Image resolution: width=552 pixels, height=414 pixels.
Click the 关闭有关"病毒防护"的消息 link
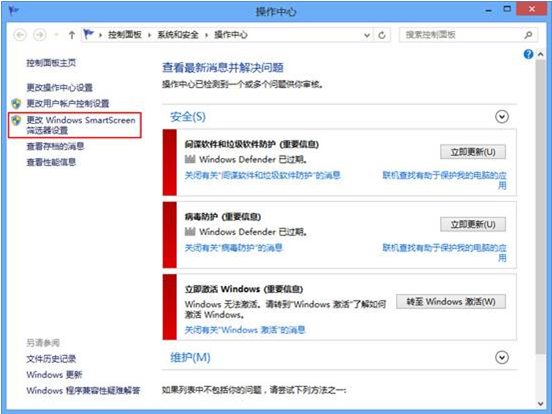coord(234,248)
